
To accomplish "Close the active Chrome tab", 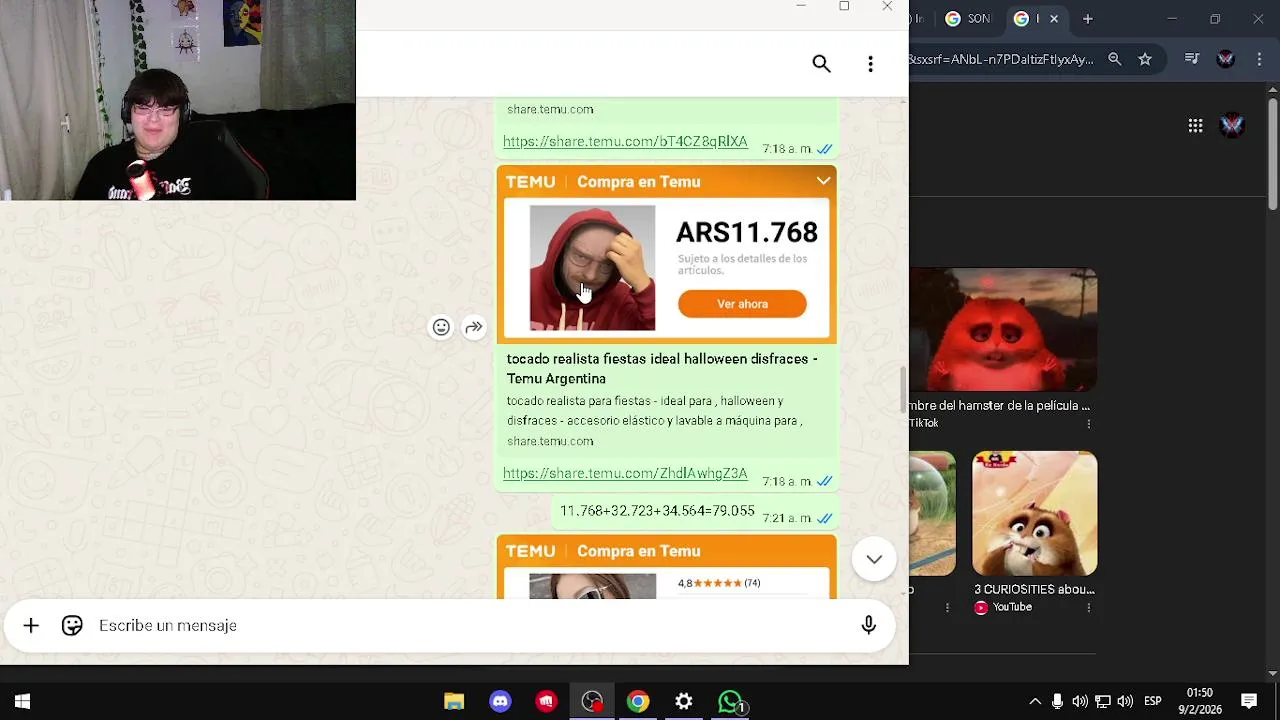I will (1053, 19).
